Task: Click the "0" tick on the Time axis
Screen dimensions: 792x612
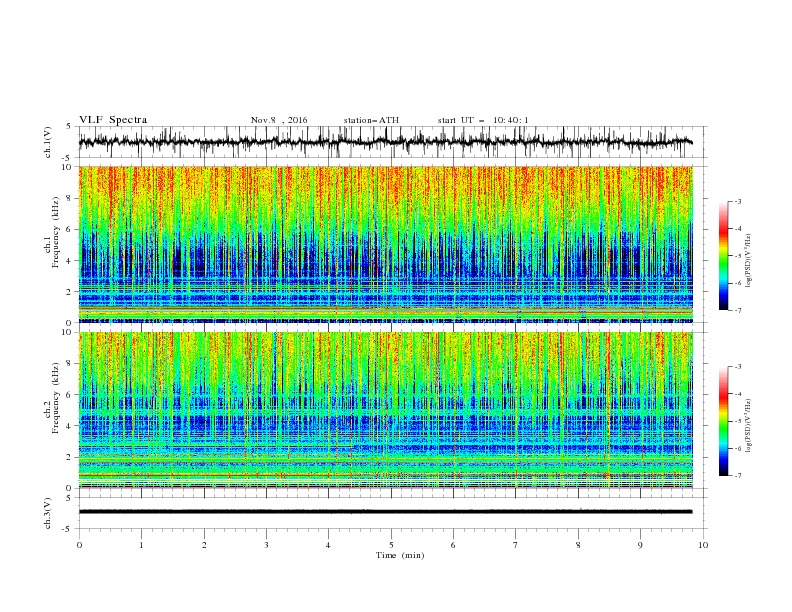Action: coord(79,545)
